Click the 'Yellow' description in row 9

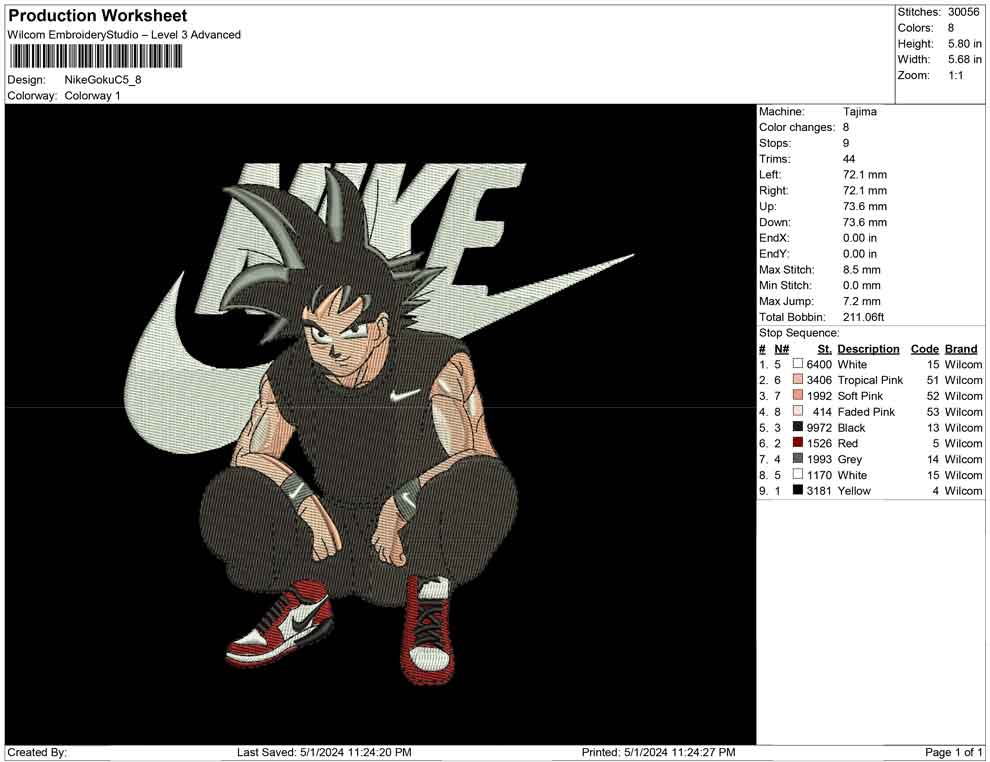(x=854, y=491)
